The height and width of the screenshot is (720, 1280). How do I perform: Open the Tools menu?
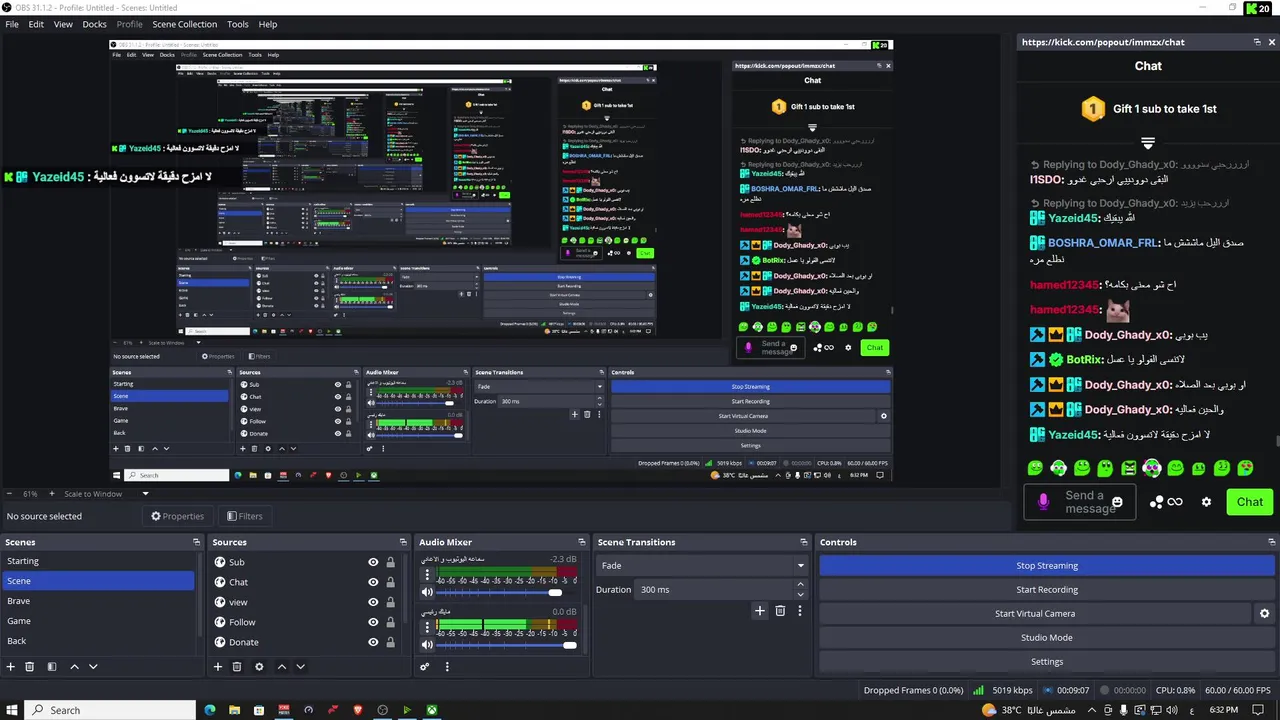(x=238, y=24)
